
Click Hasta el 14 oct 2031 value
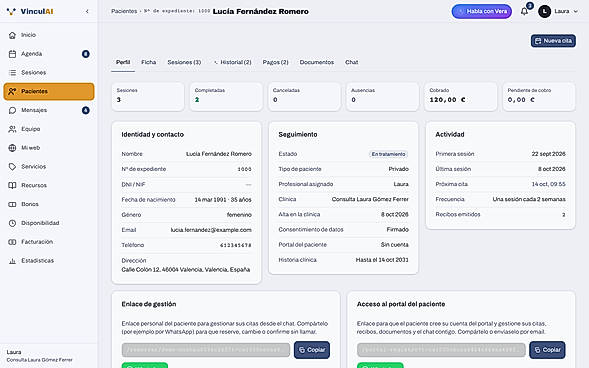[x=382, y=259]
